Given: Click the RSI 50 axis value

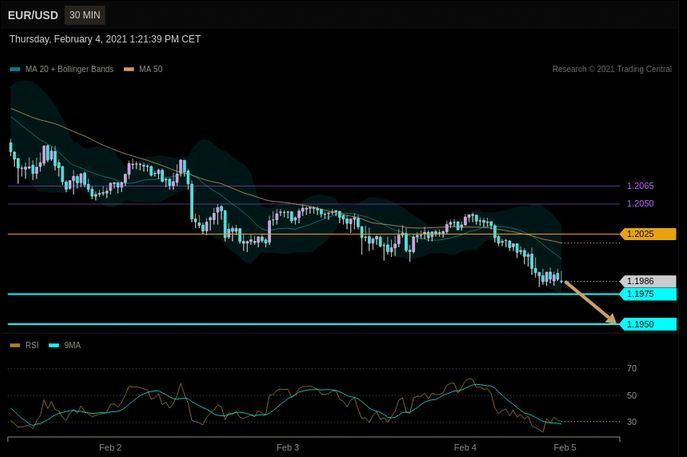Looking at the screenshot, I should tap(631, 396).
